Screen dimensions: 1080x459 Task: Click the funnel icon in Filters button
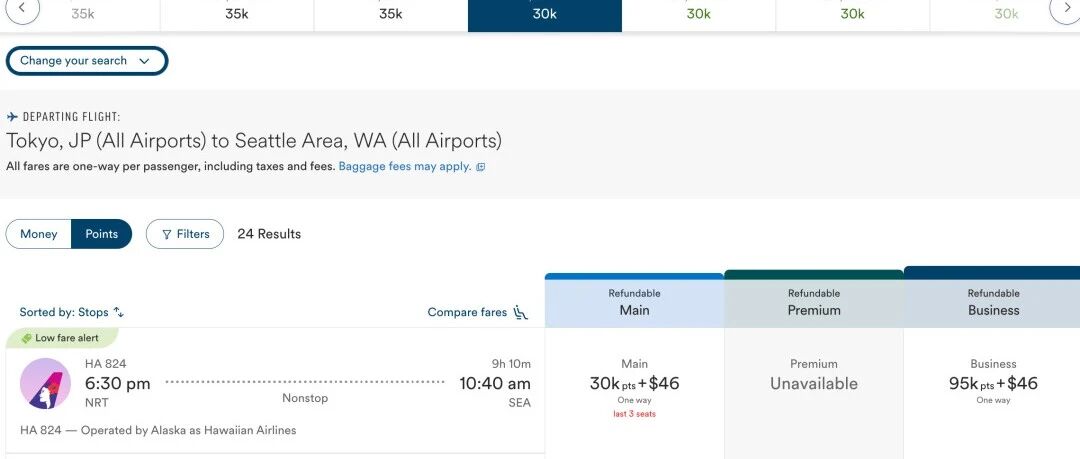click(x=167, y=234)
